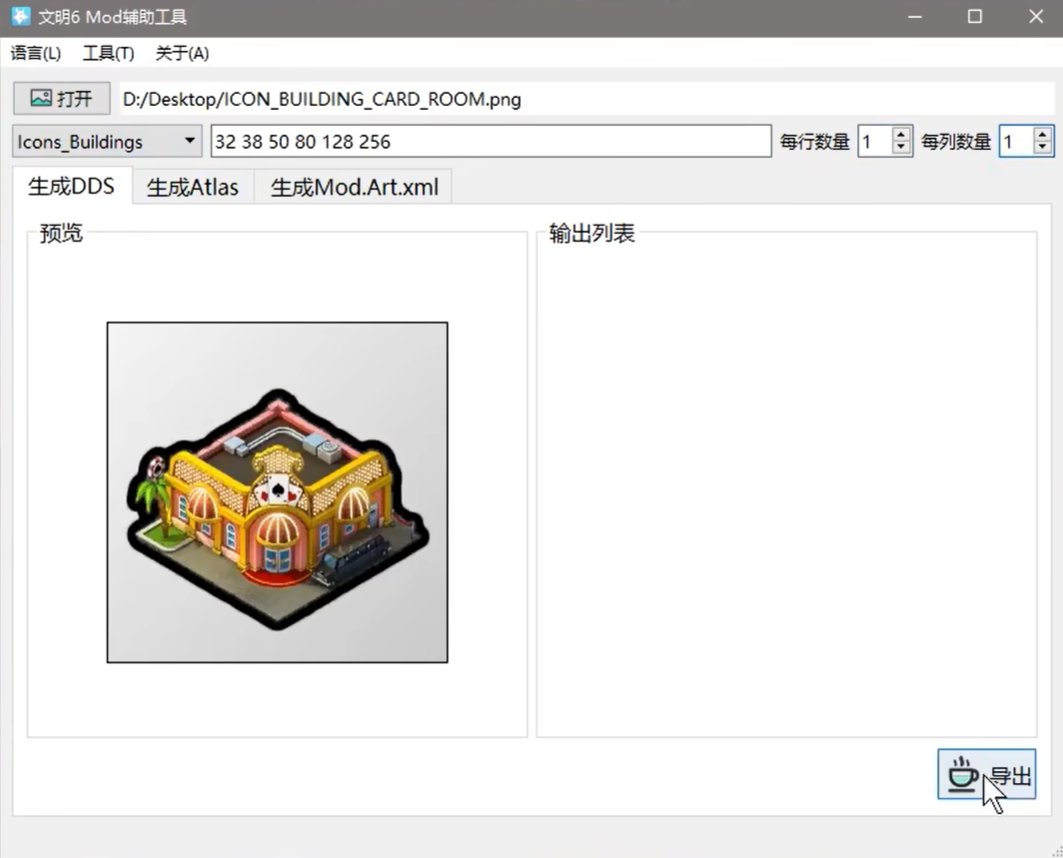Click inside the 输出列表 output list area
The image size is (1063, 858).
pos(786,490)
